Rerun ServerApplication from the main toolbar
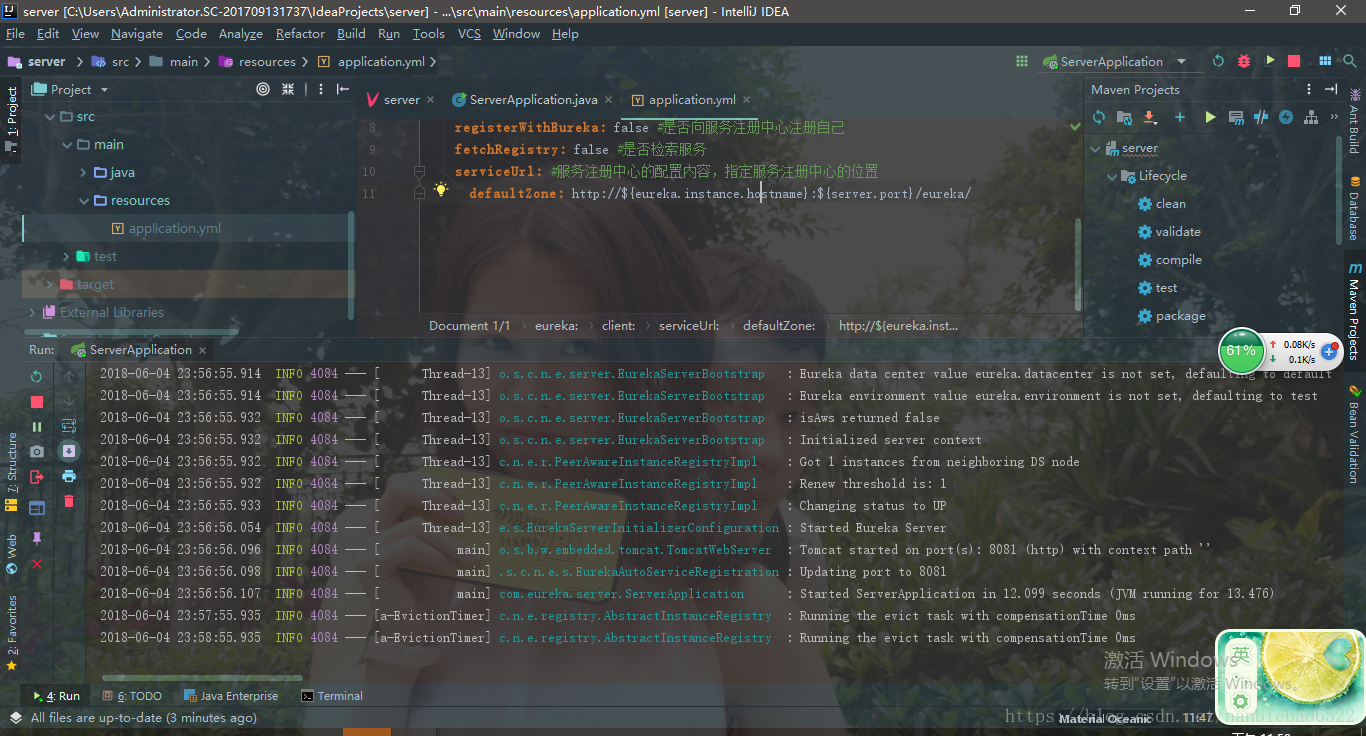 tap(1218, 61)
